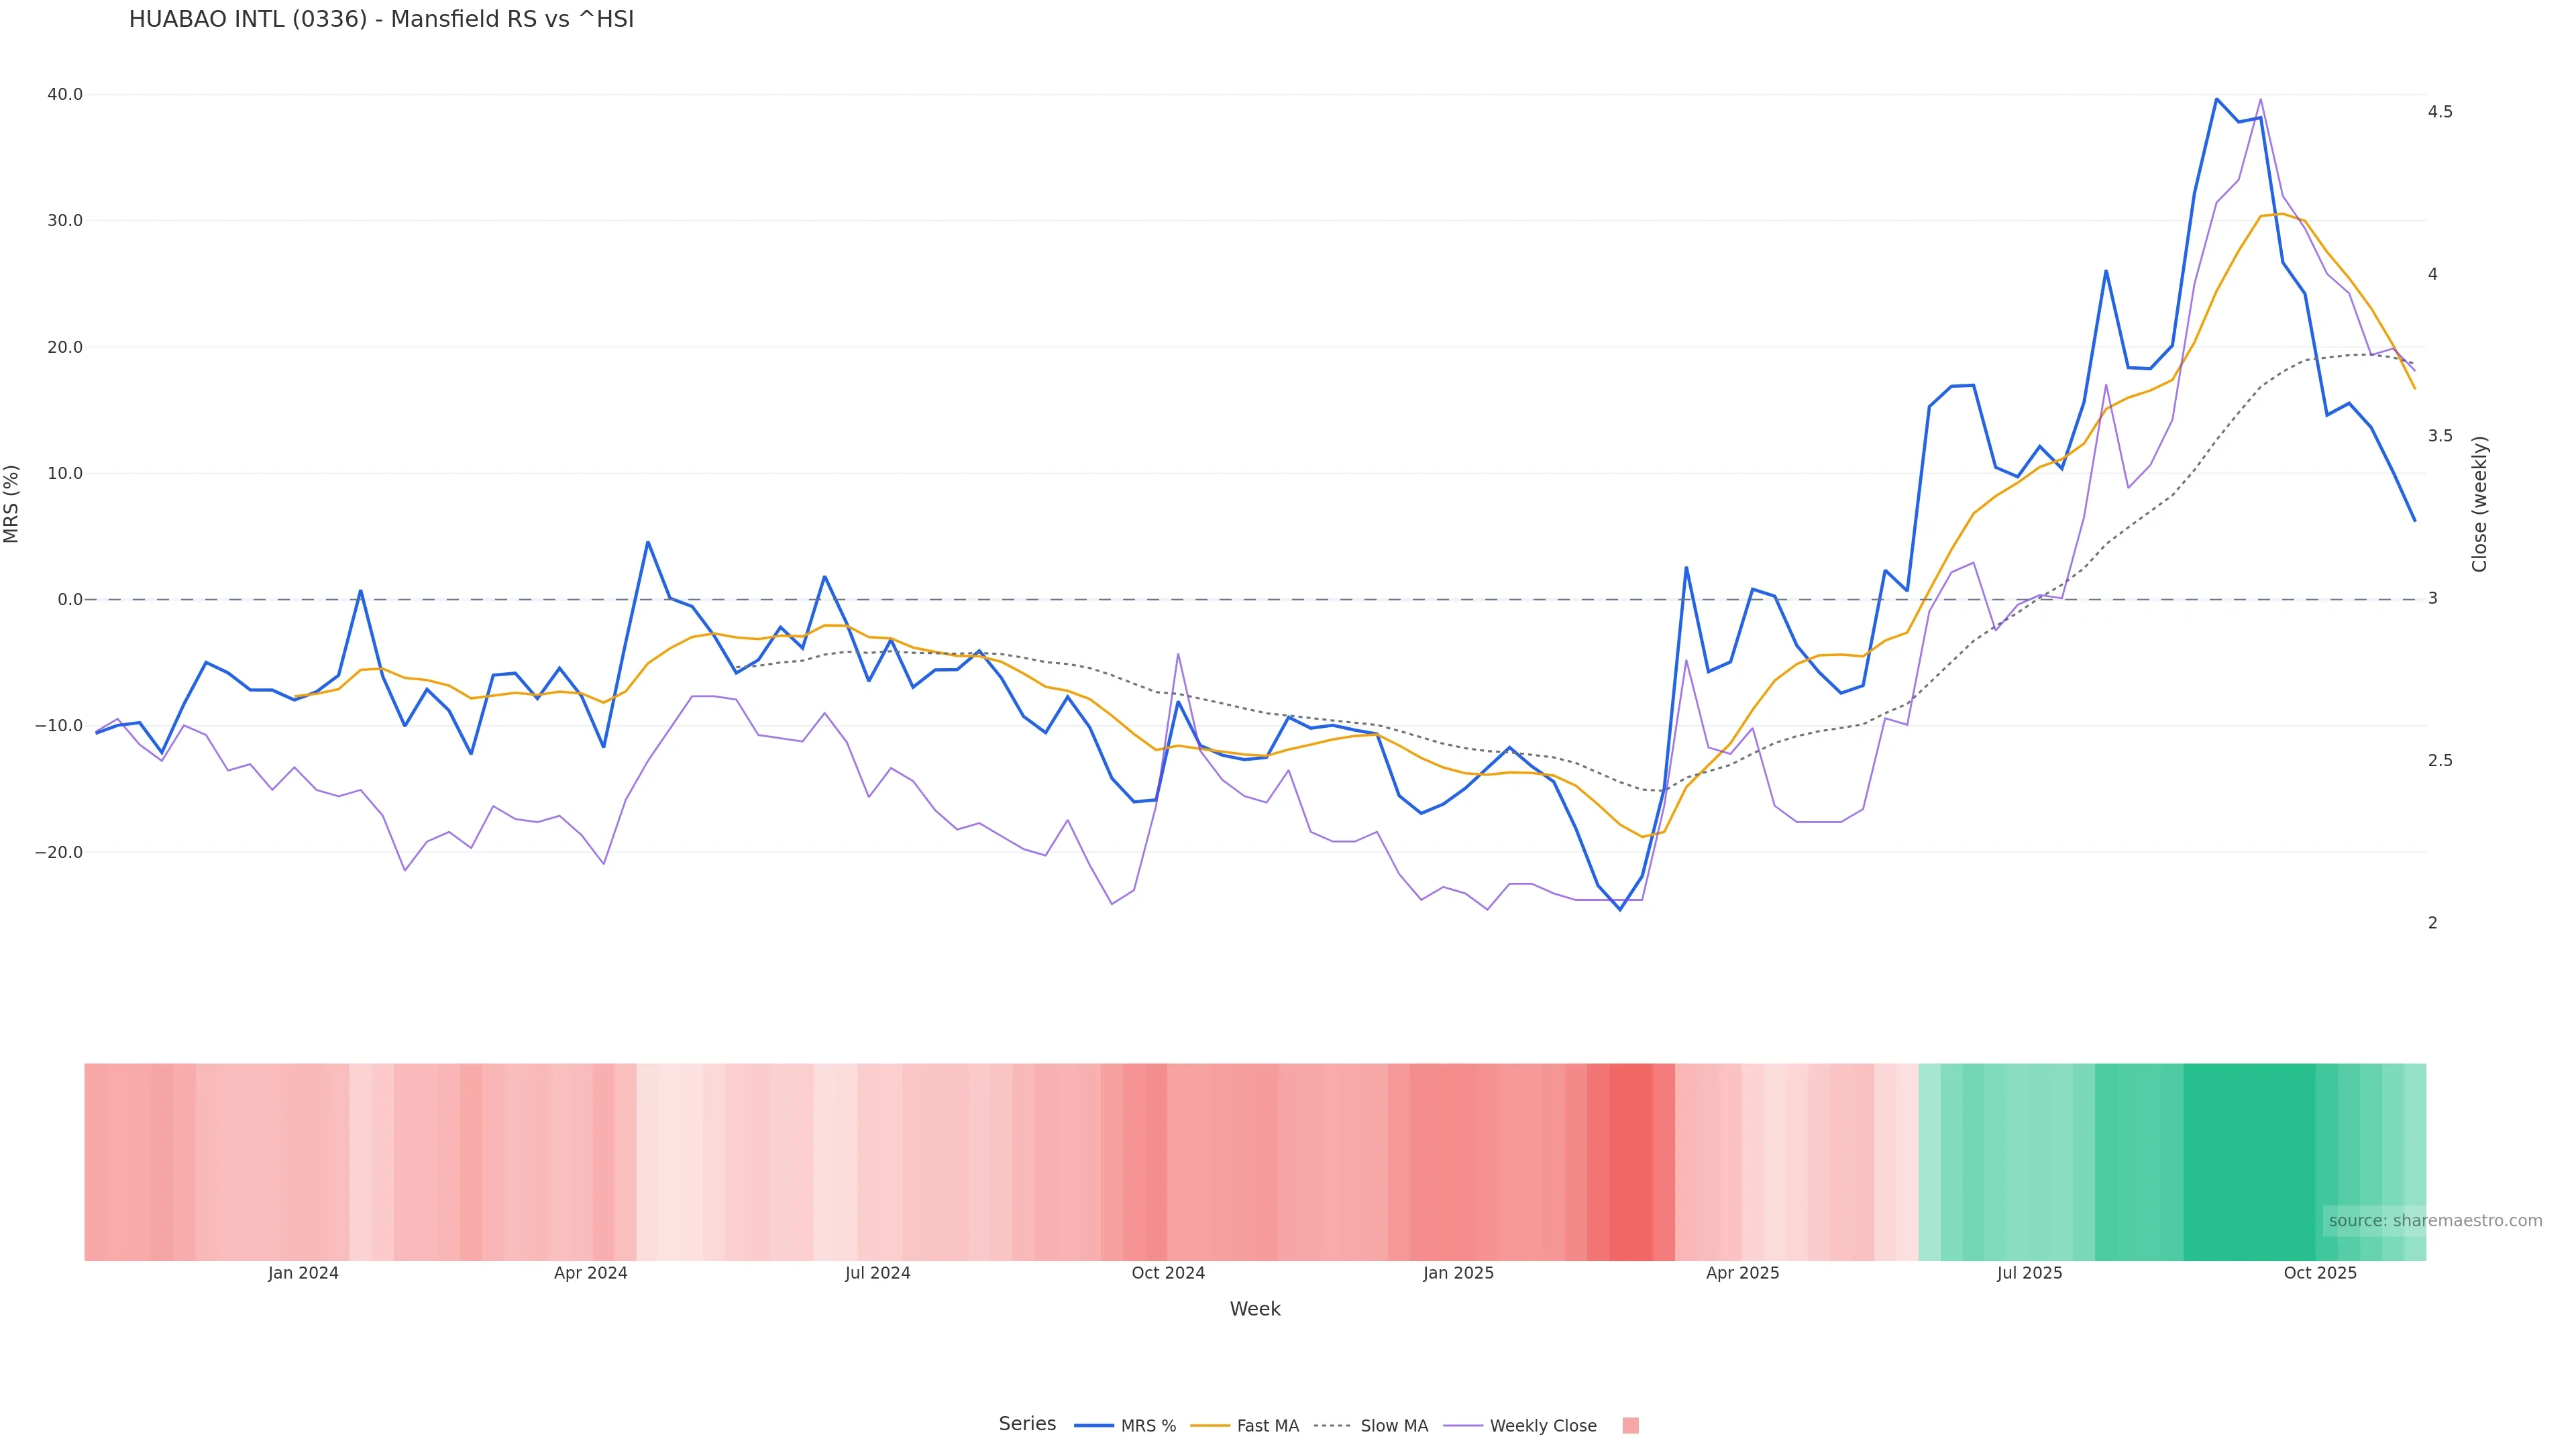Image resolution: width=2576 pixels, height=1449 pixels.
Task: Click the 2.5 tick on Close axis
Action: click(x=2440, y=761)
